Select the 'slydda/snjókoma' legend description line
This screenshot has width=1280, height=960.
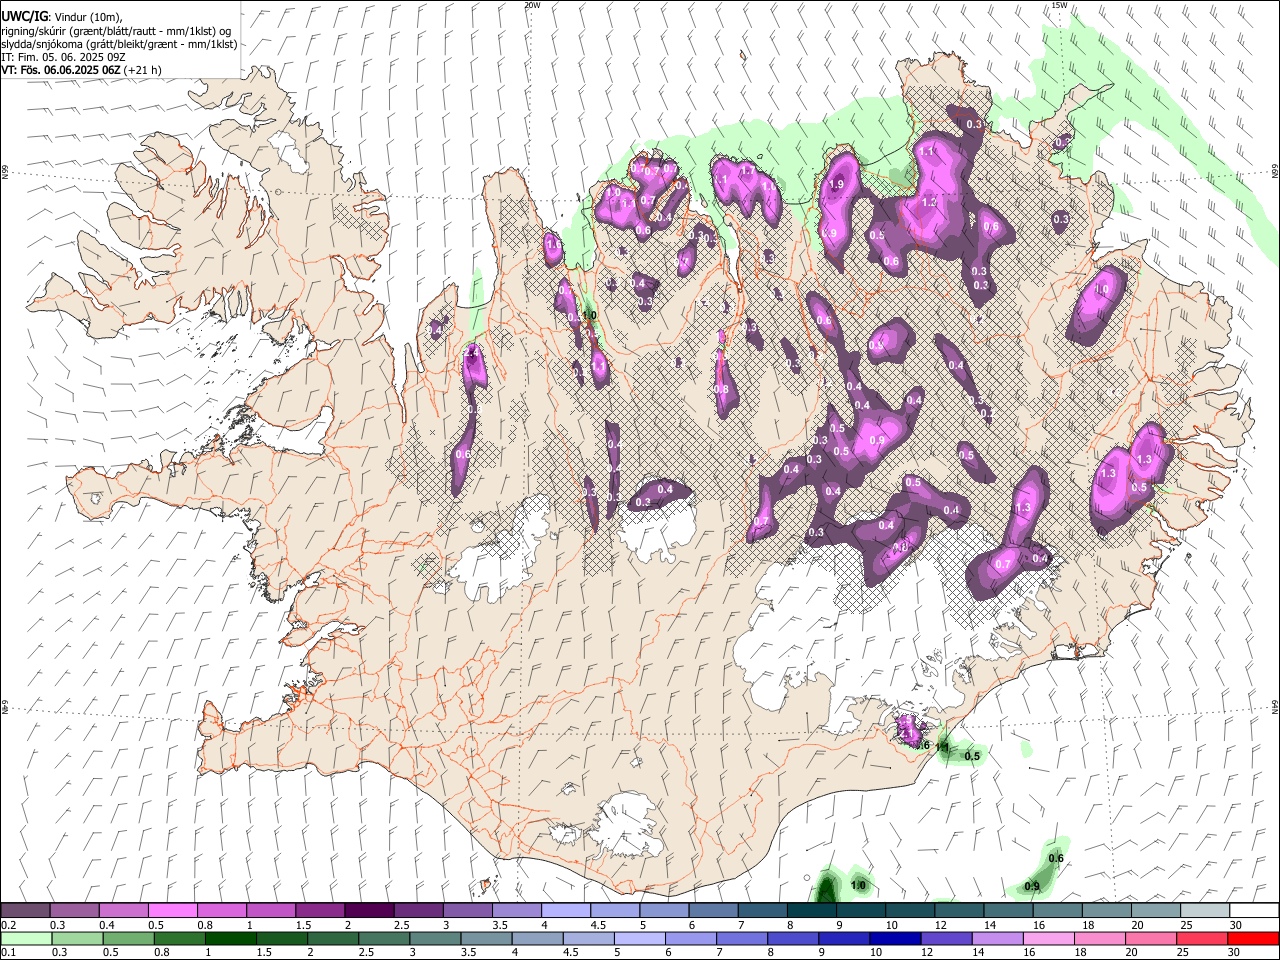[119, 44]
